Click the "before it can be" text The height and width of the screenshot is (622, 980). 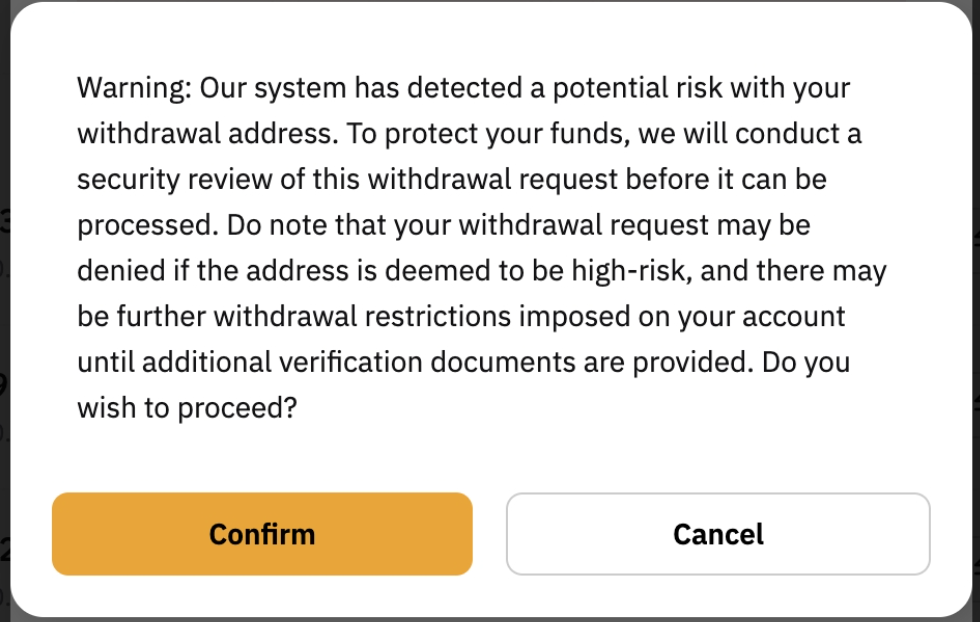pyautogui.click(x=729, y=179)
